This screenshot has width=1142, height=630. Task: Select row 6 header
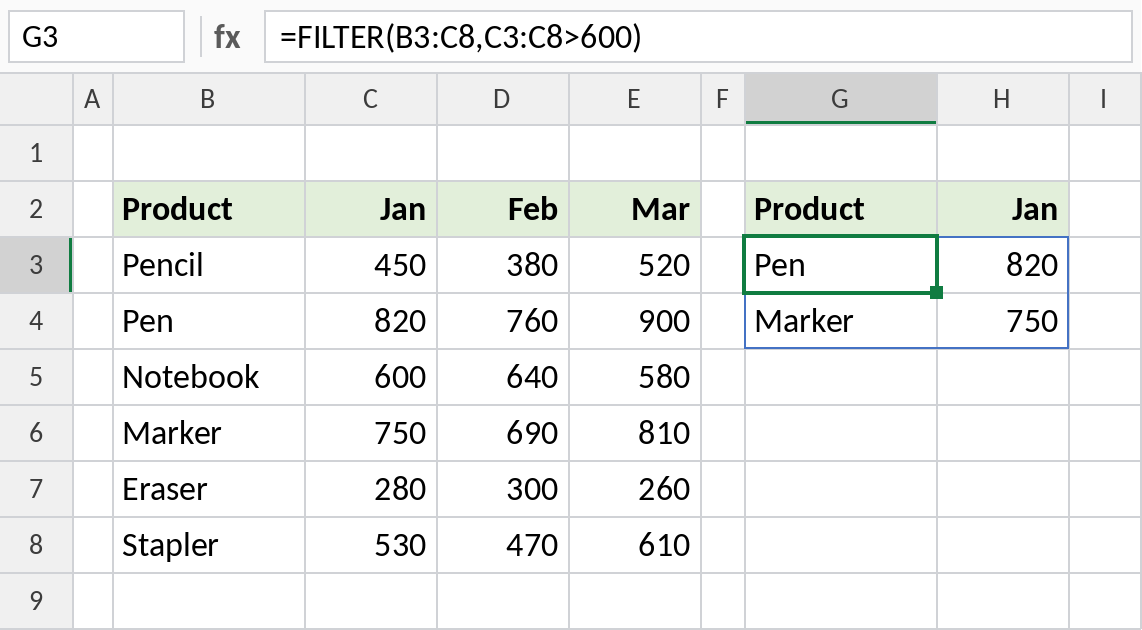[x=36, y=433]
